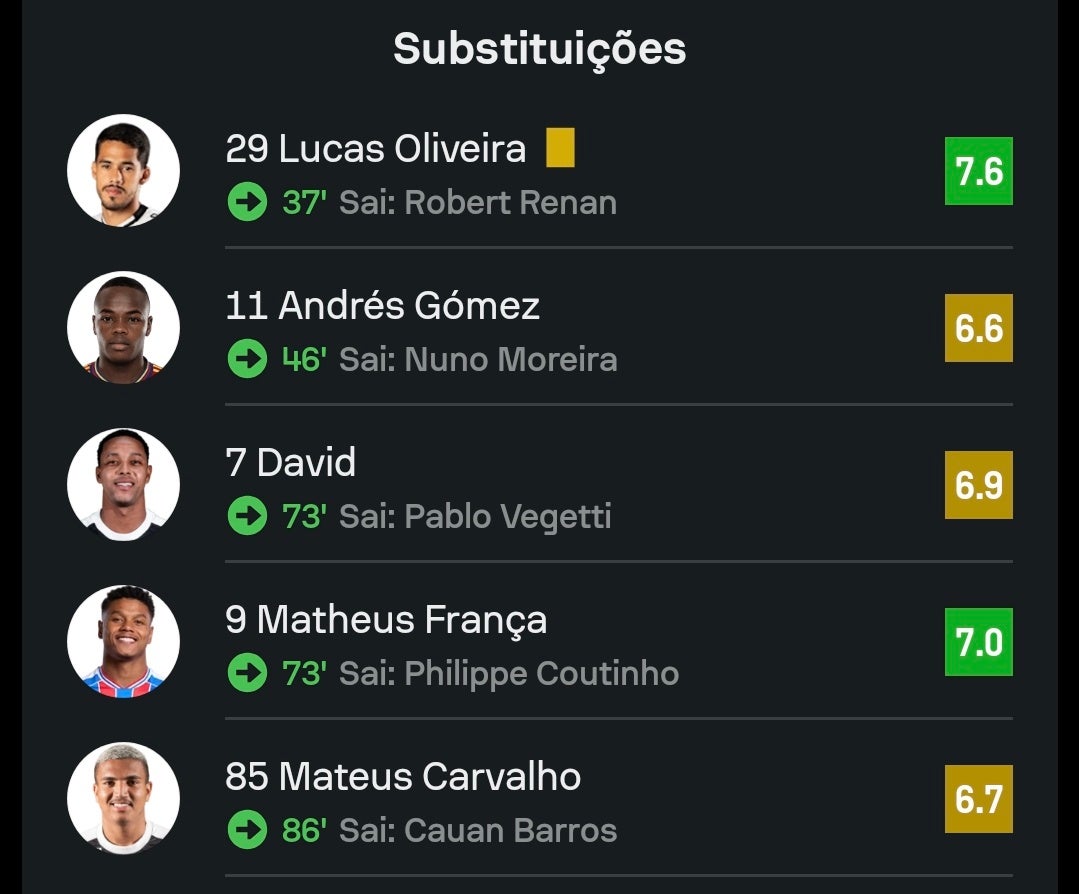The width and height of the screenshot is (1079, 894).
Task: Select the 6.7 rating badge
Action: [979, 798]
